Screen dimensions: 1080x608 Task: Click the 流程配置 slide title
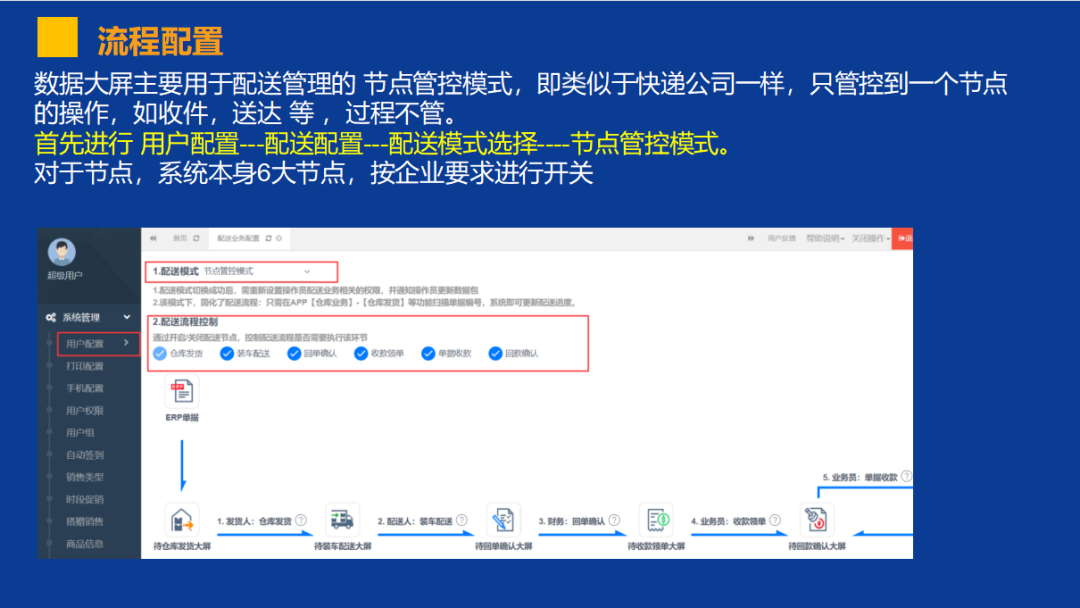click(x=160, y=41)
